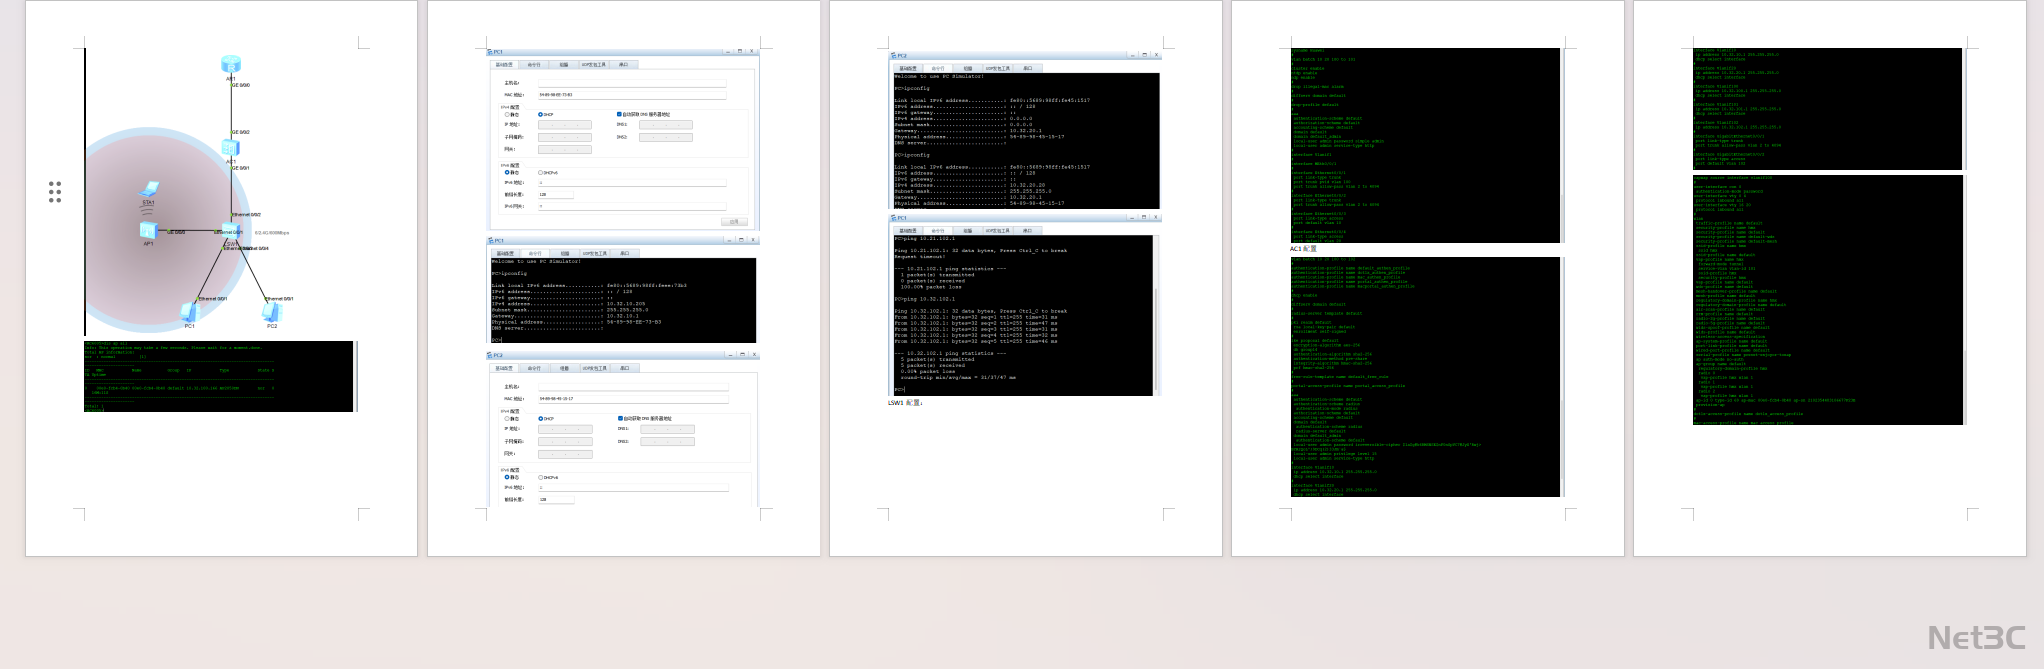Click the AR1 router icon
This screenshot has height=669, width=2044.
coord(231,65)
